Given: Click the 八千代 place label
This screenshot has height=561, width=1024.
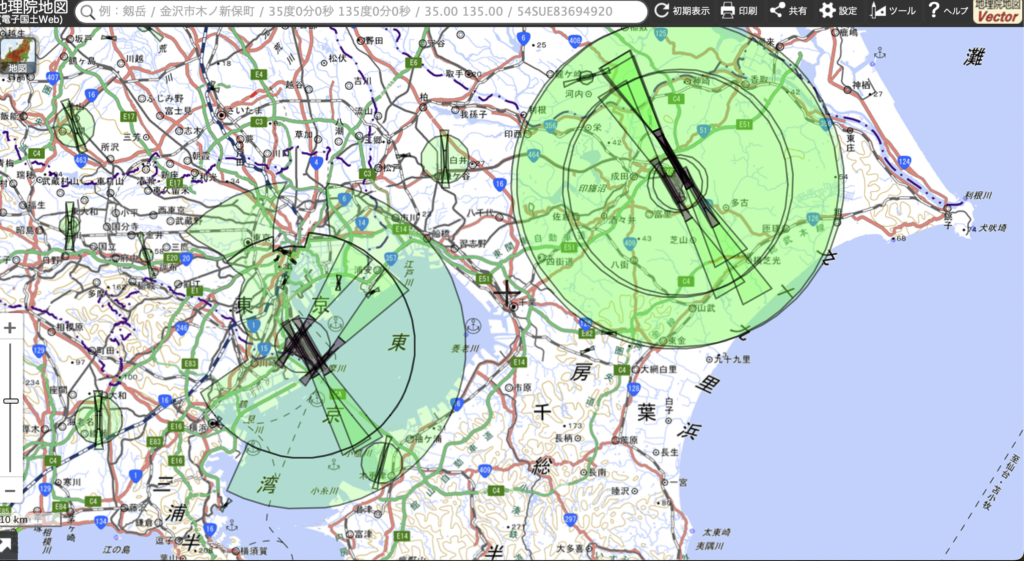Looking at the screenshot, I should [481, 212].
